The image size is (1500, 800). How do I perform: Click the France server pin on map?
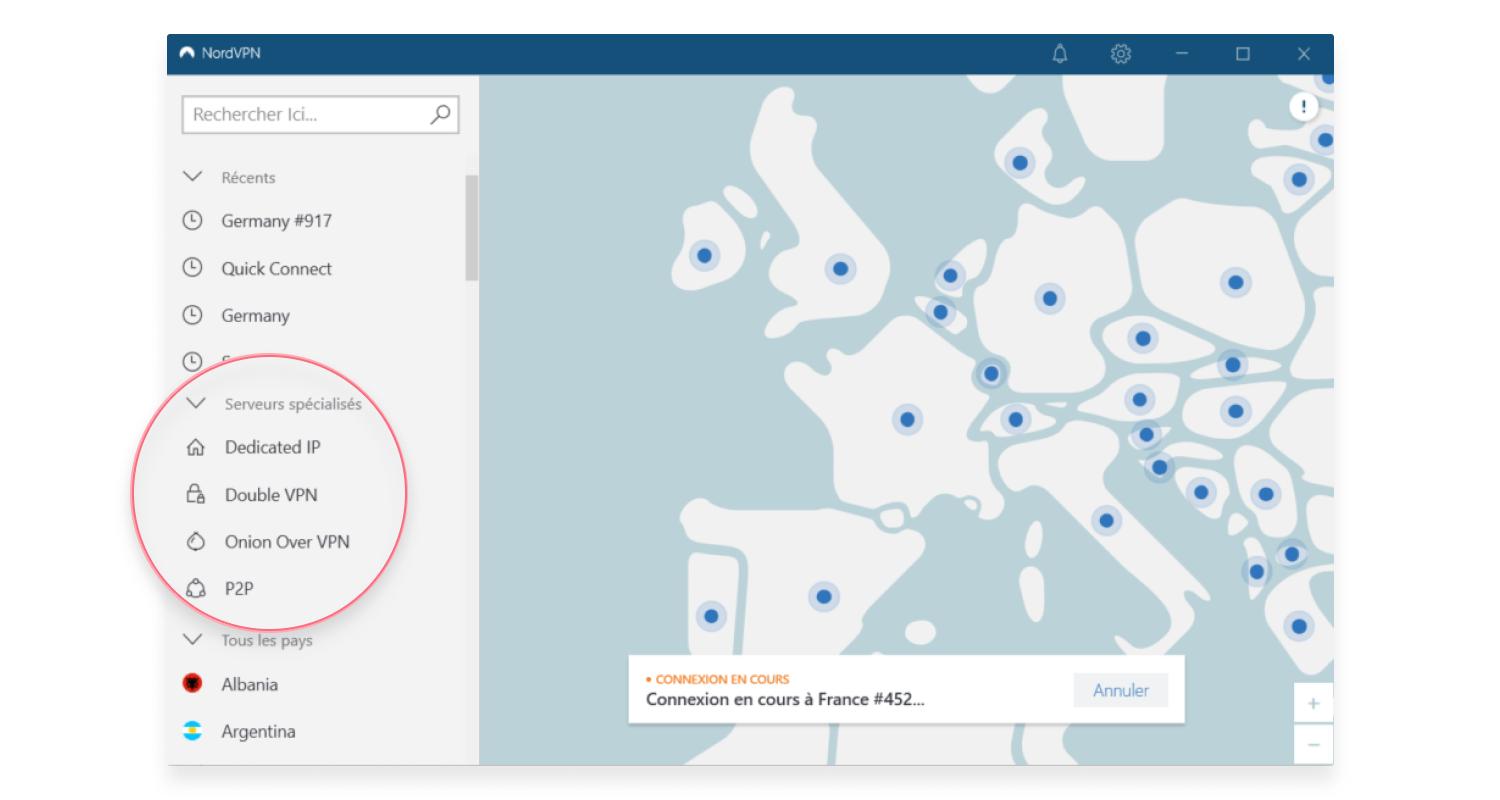(907, 419)
